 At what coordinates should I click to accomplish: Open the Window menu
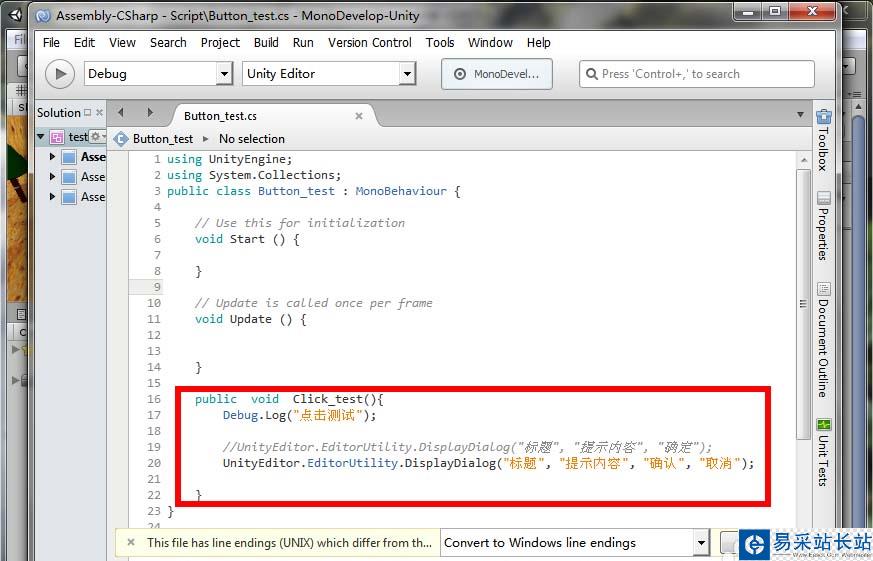coord(490,42)
